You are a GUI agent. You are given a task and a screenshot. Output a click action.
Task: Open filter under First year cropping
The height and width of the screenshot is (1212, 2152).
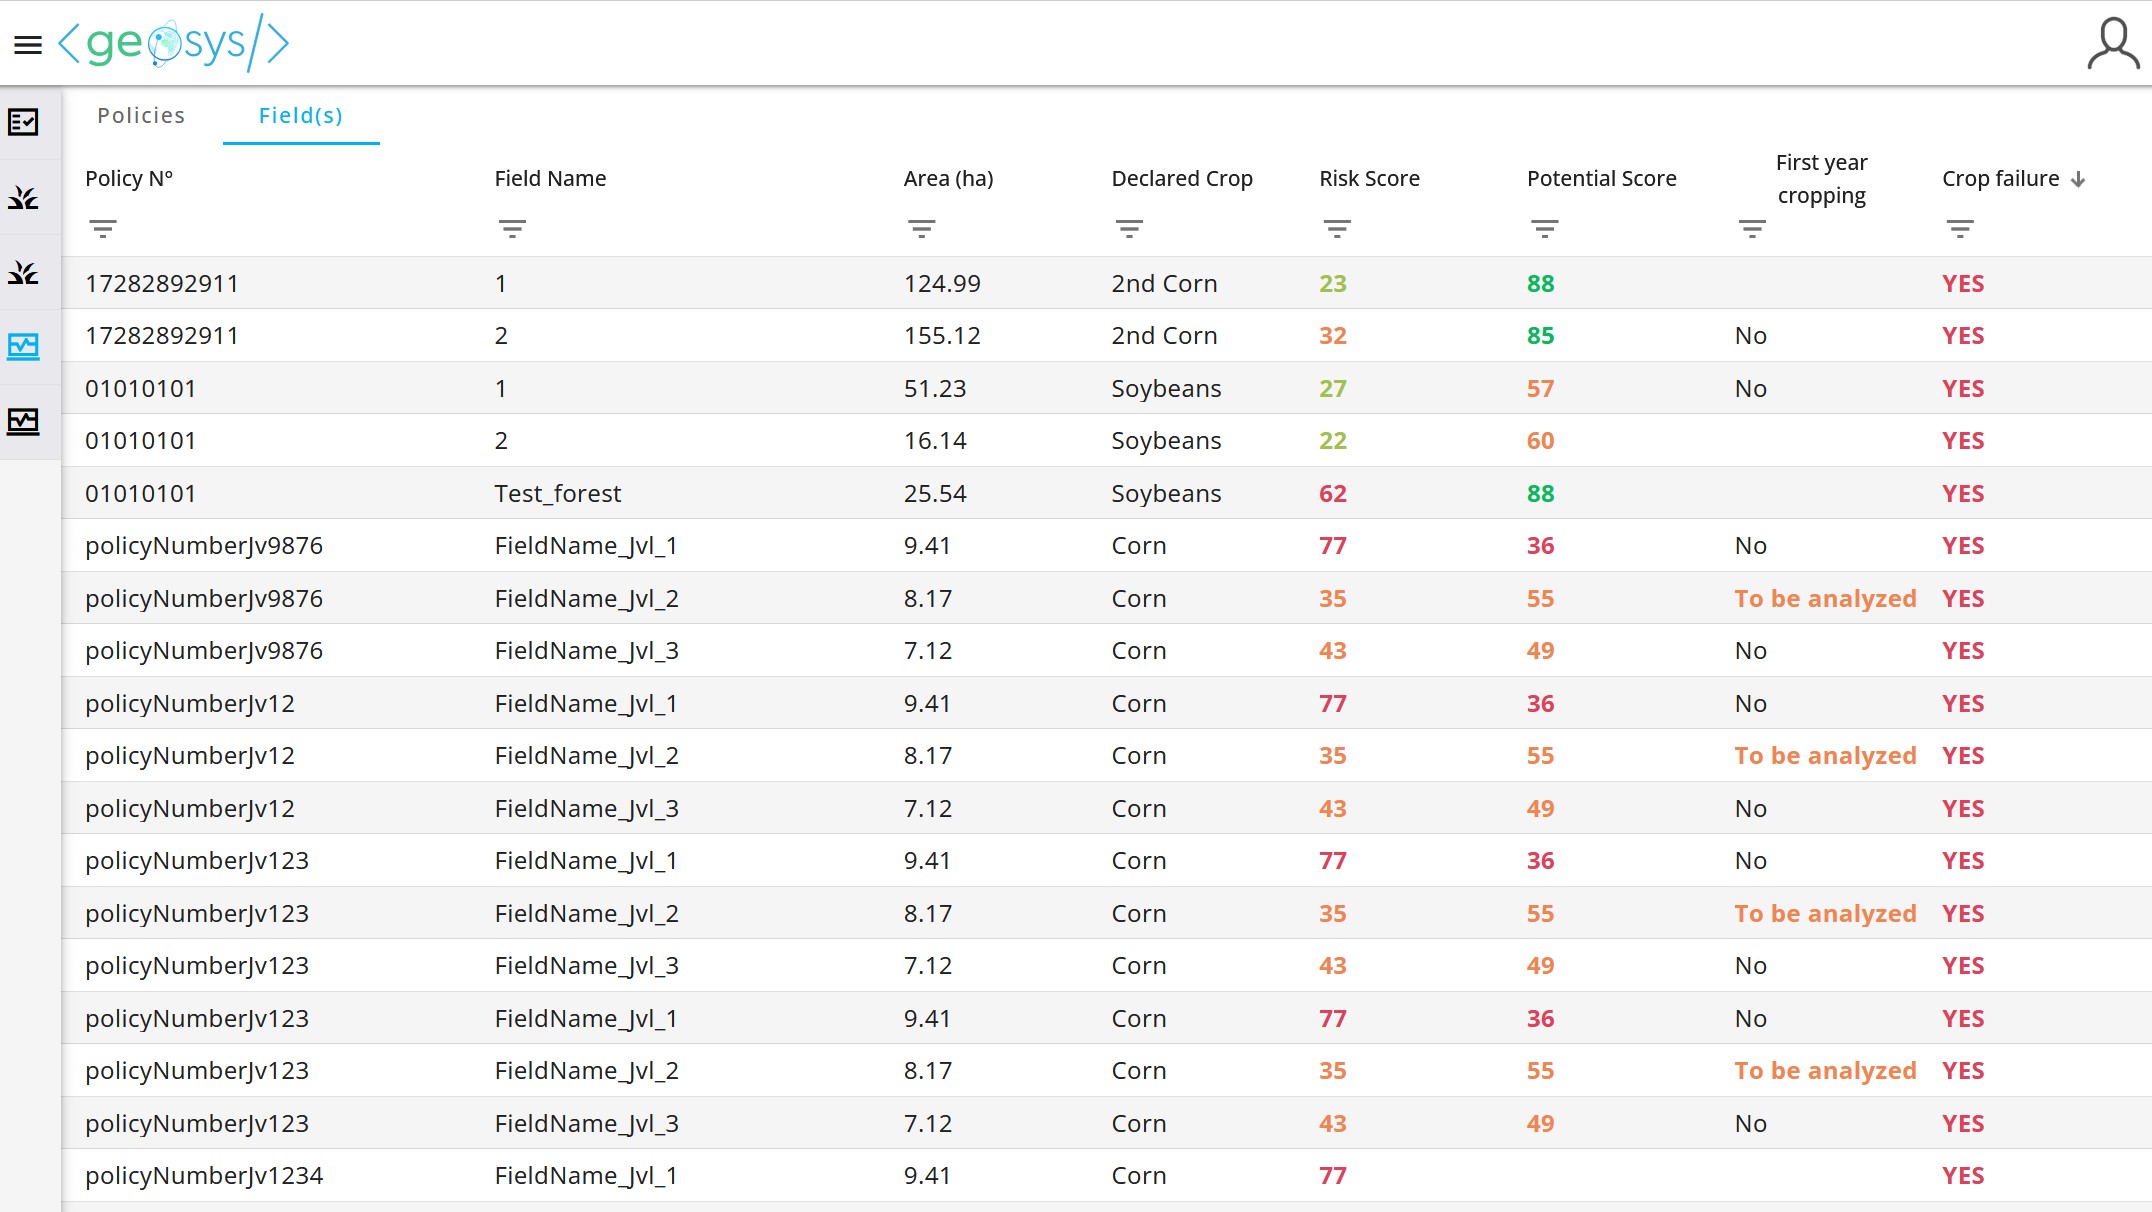click(x=1752, y=229)
